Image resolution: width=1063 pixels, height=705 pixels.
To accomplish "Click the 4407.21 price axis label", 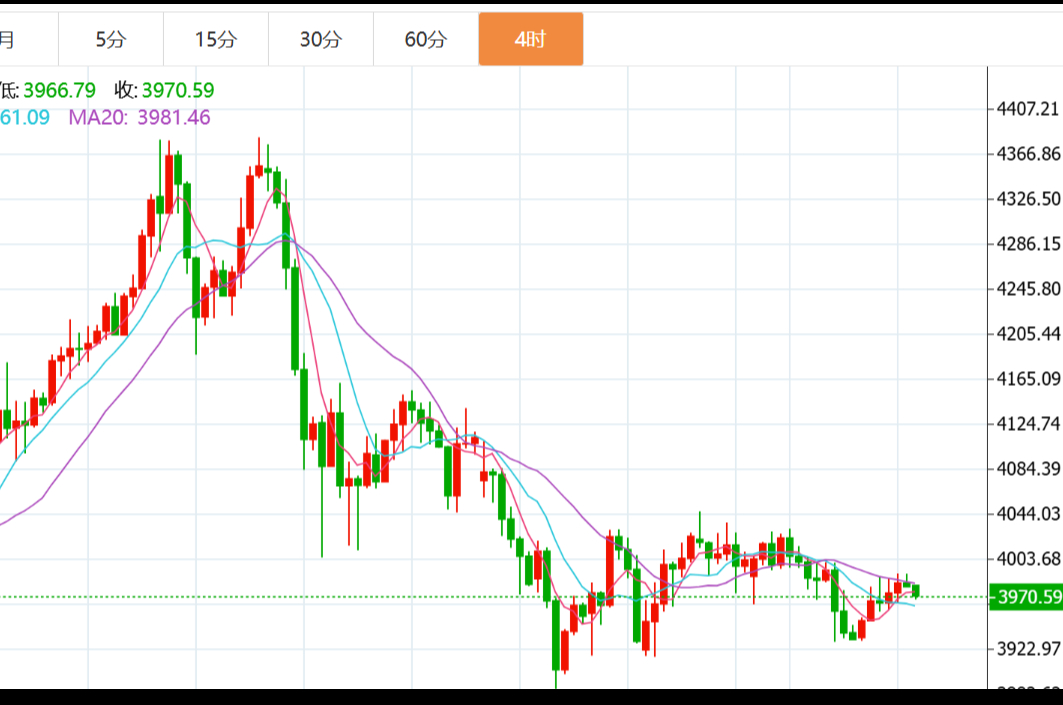I will click(1028, 108).
